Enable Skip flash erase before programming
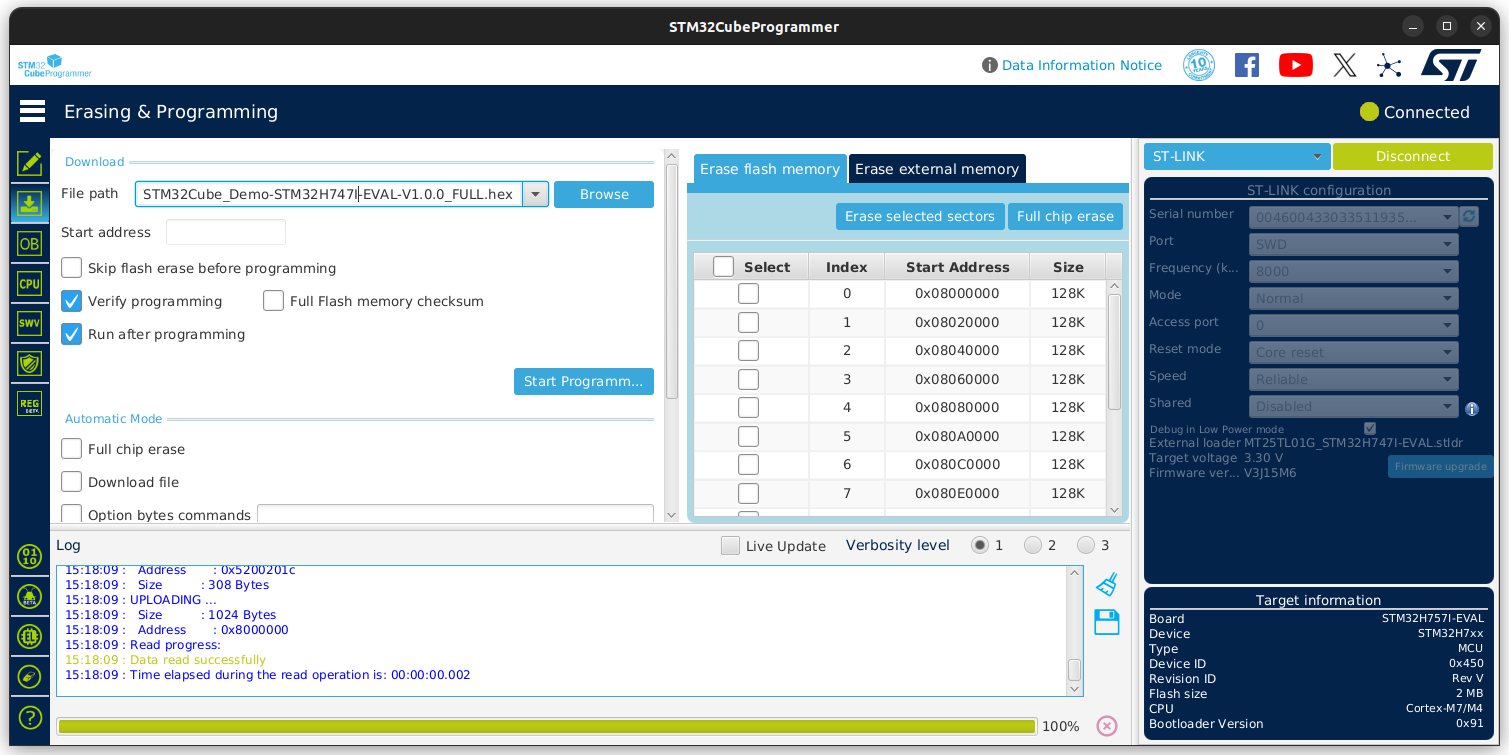 71,268
